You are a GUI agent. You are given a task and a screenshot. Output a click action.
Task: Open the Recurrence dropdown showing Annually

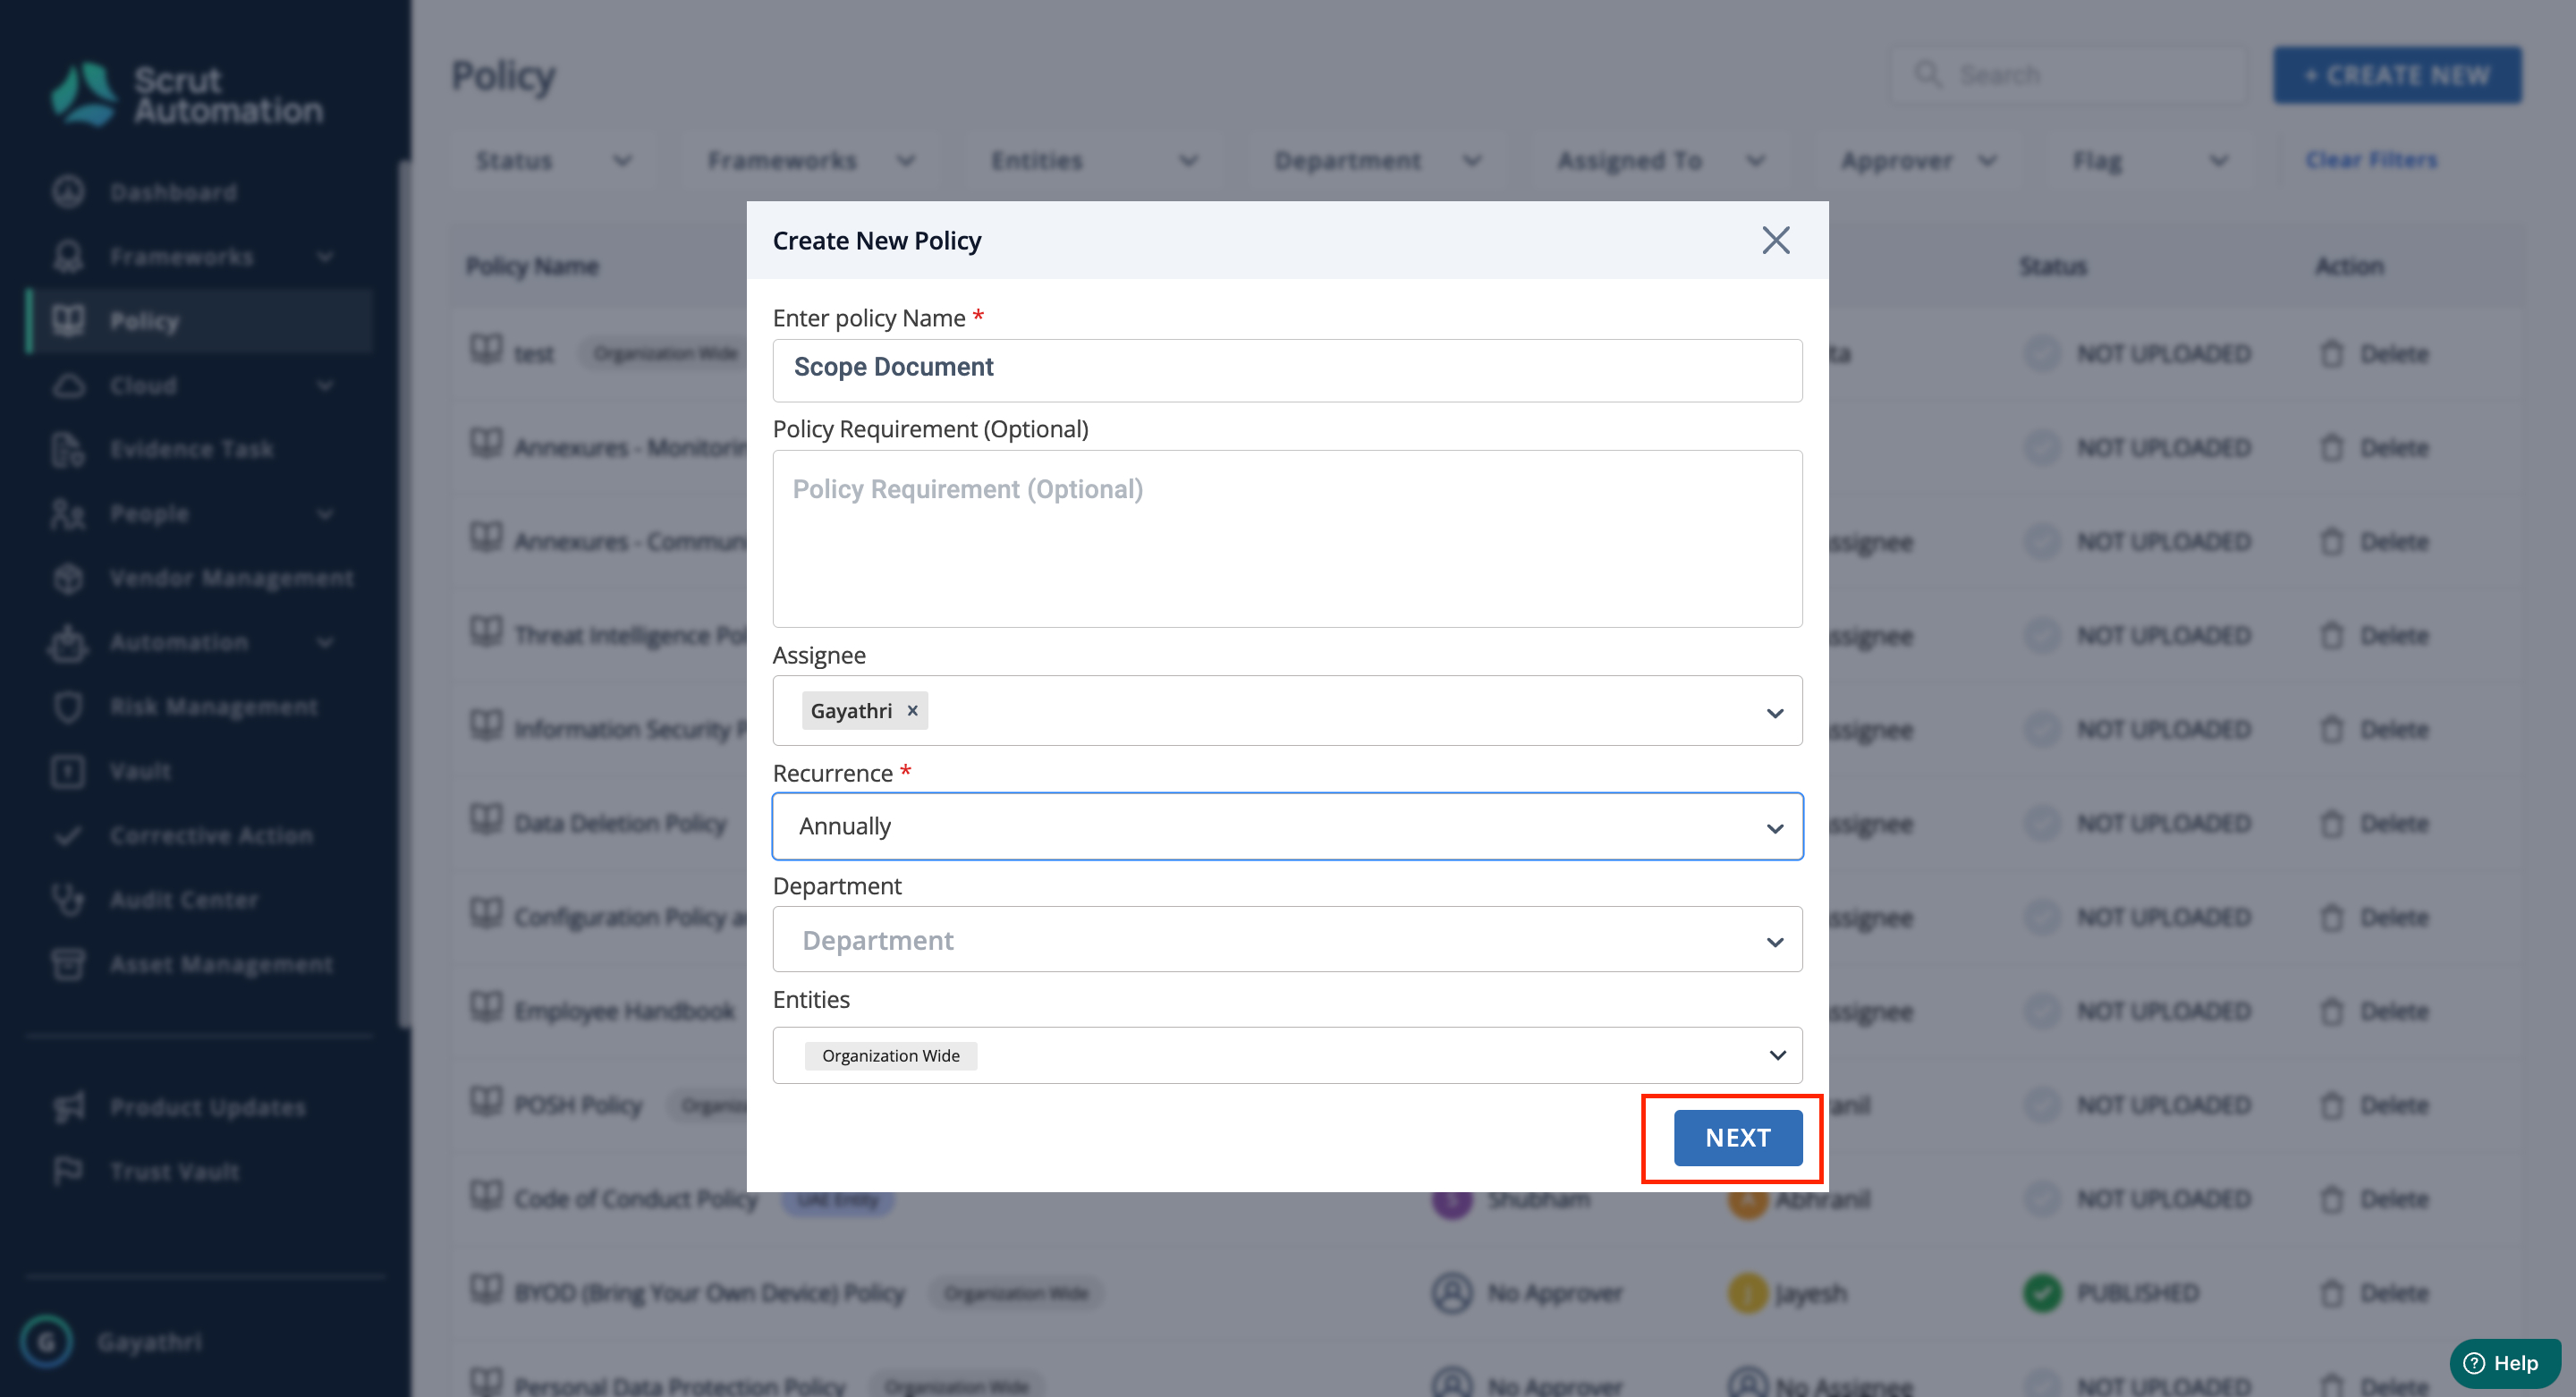[1287, 826]
